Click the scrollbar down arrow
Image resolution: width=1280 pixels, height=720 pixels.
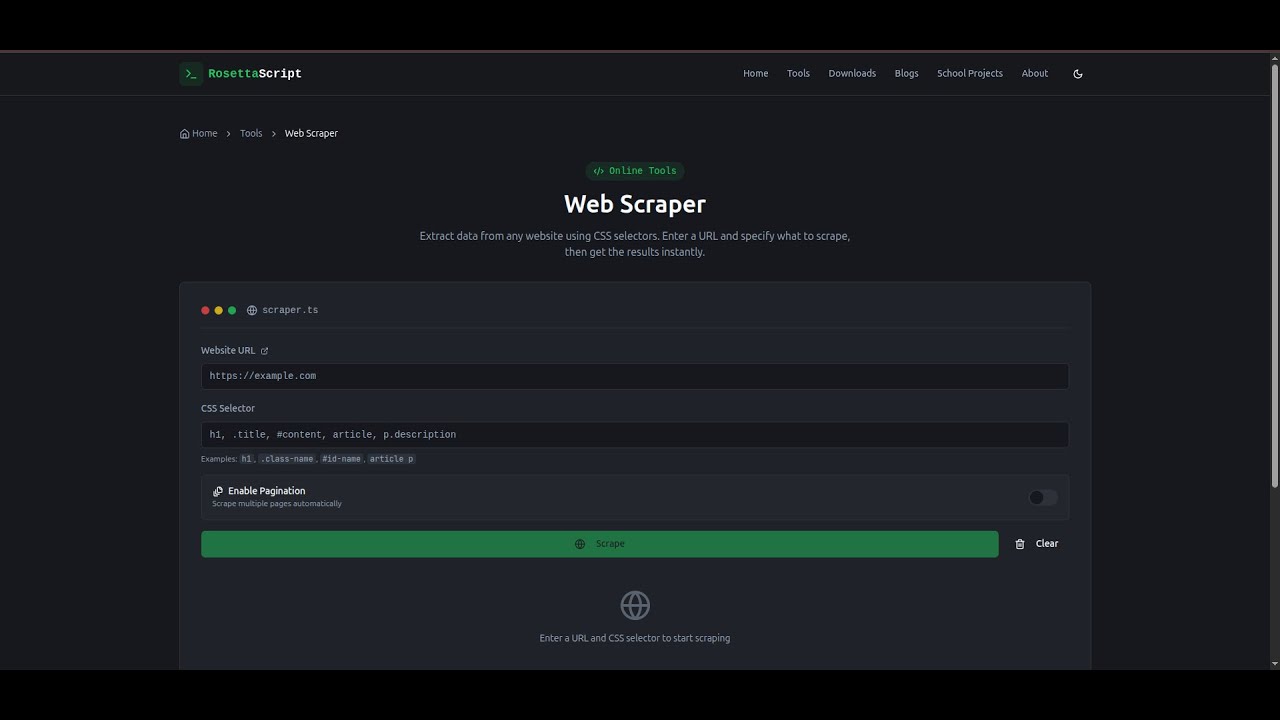coord(1274,663)
